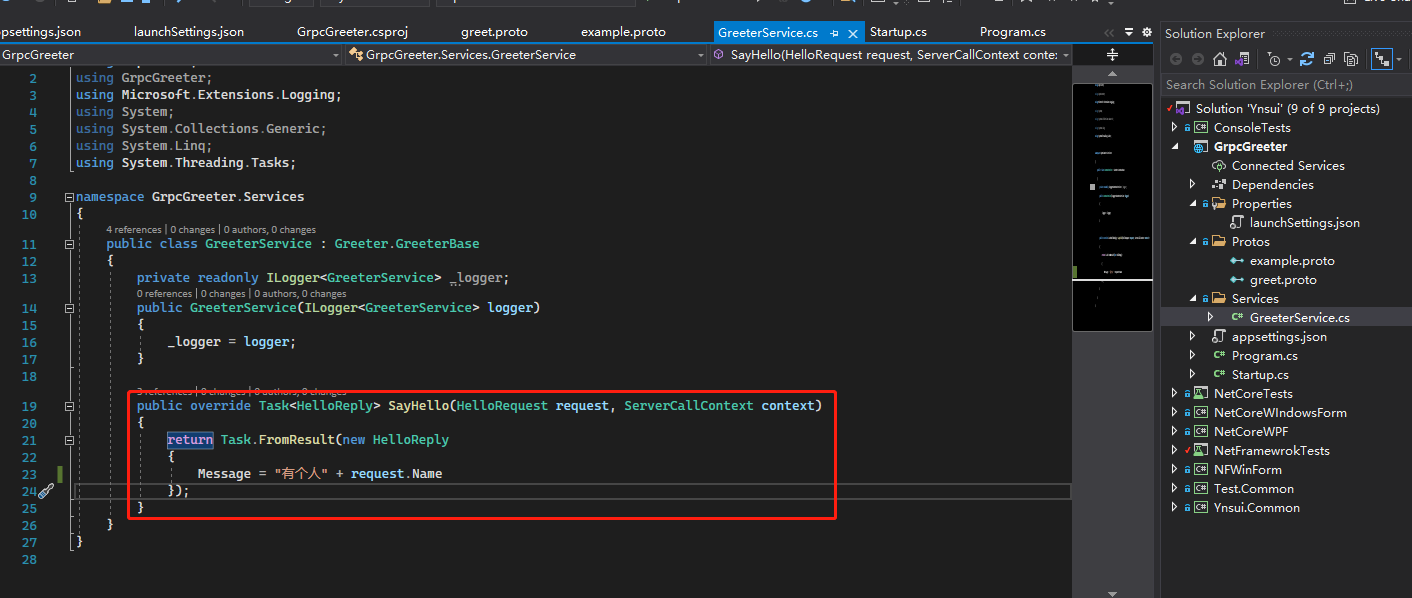Click the Forward arrow in Solution Explorer
The image size is (1412, 598).
pyautogui.click(x=1198, y=59)
